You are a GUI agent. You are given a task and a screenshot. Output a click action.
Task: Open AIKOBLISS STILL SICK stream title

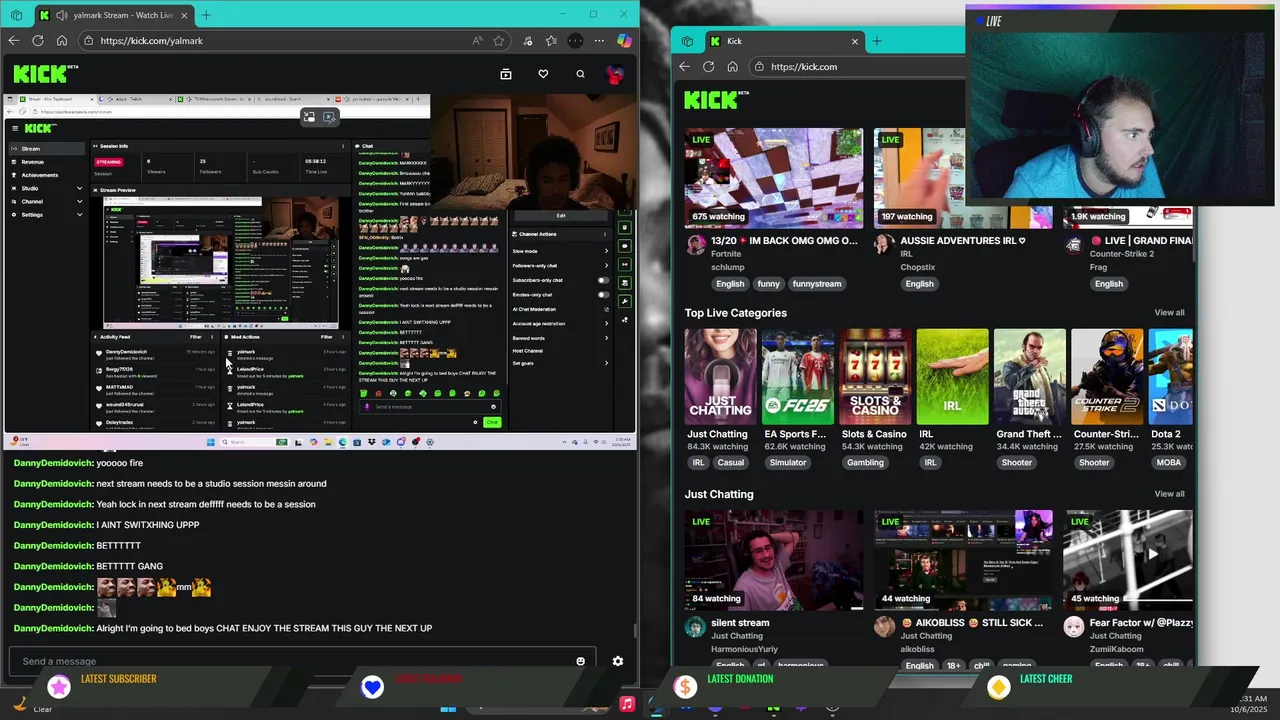(x=971, y=623)
